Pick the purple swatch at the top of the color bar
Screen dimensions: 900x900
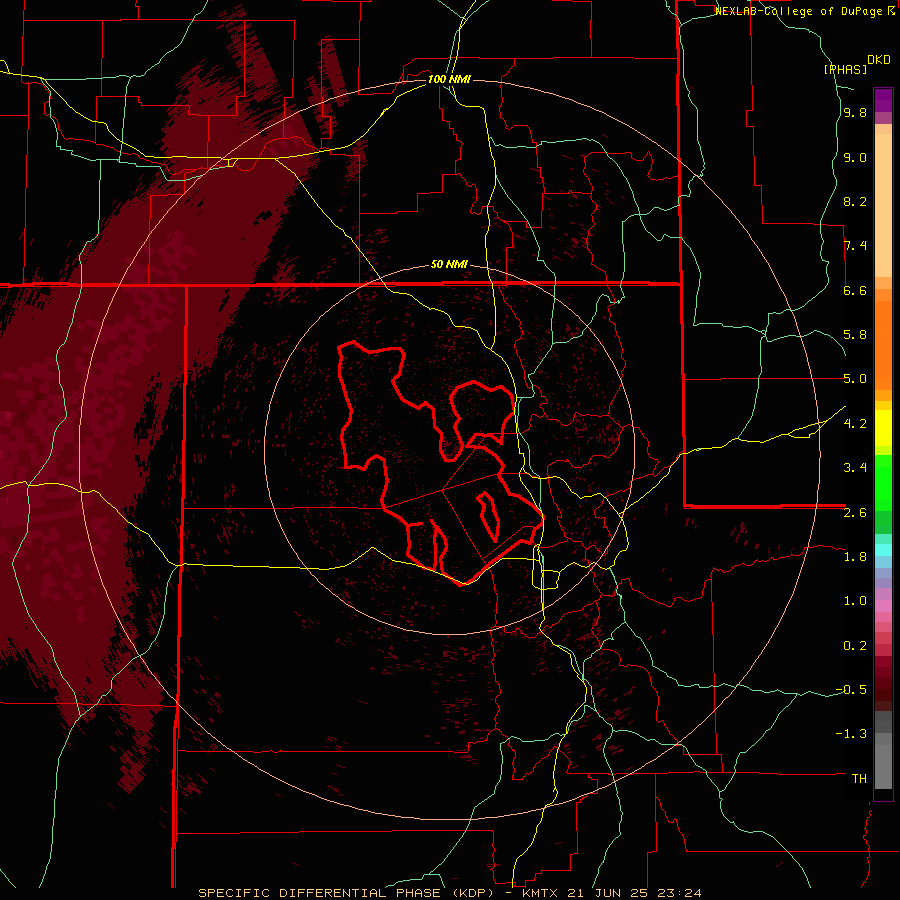[x=883, y=100]
